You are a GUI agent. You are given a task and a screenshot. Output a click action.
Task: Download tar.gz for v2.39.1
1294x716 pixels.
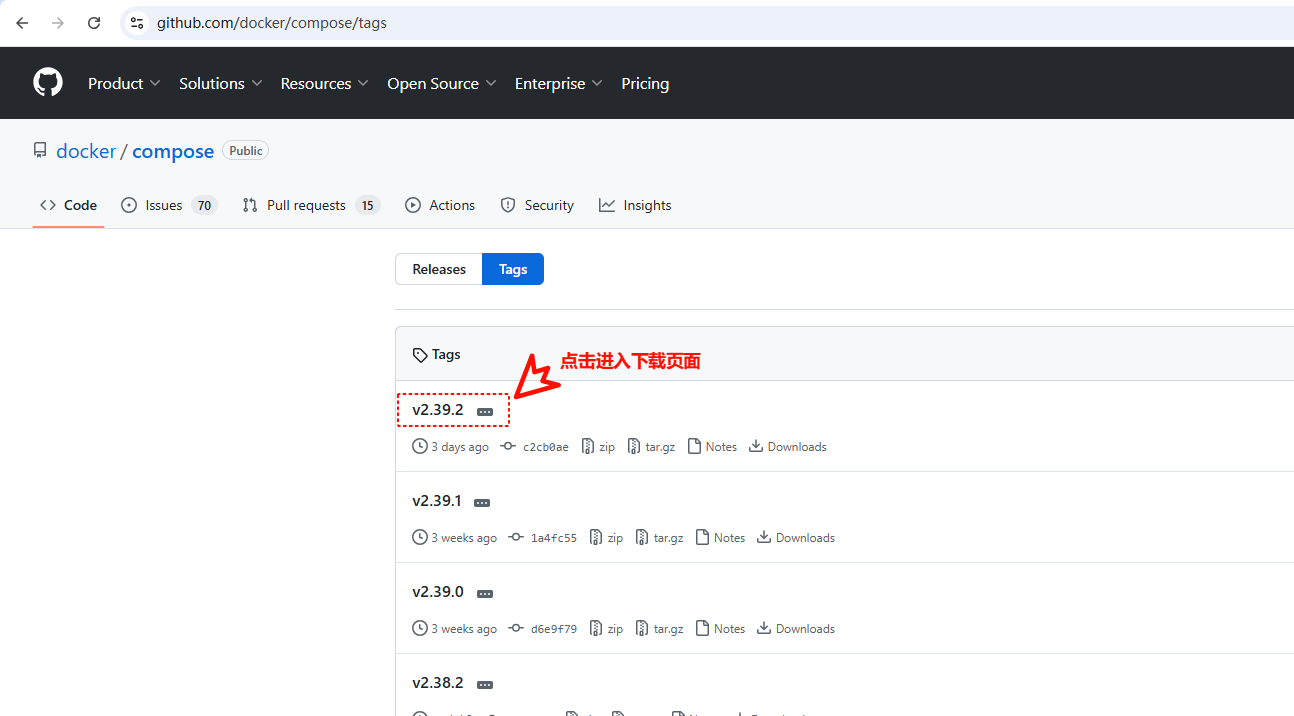[659, 538]
